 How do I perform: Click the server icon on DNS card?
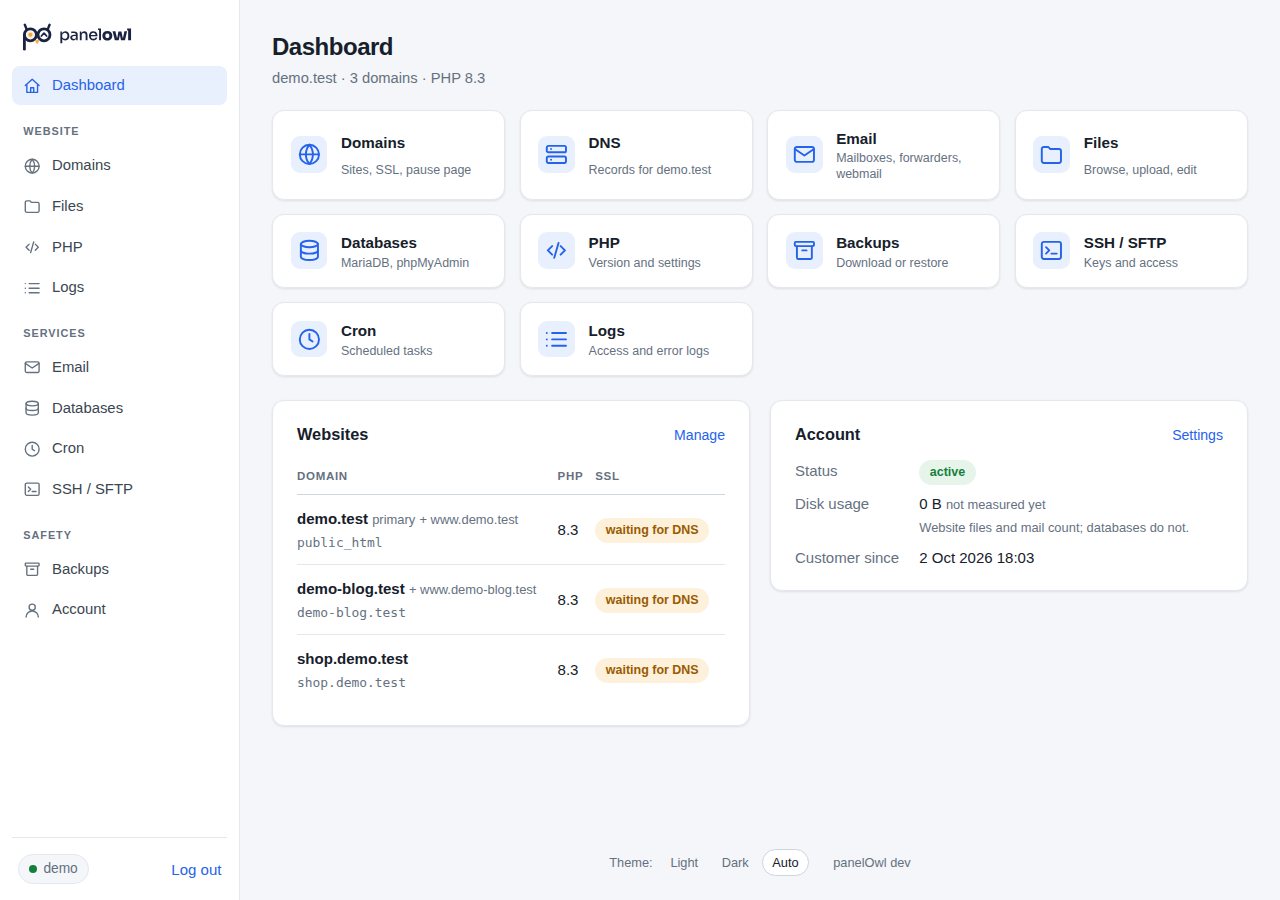[x=556, y=154]
